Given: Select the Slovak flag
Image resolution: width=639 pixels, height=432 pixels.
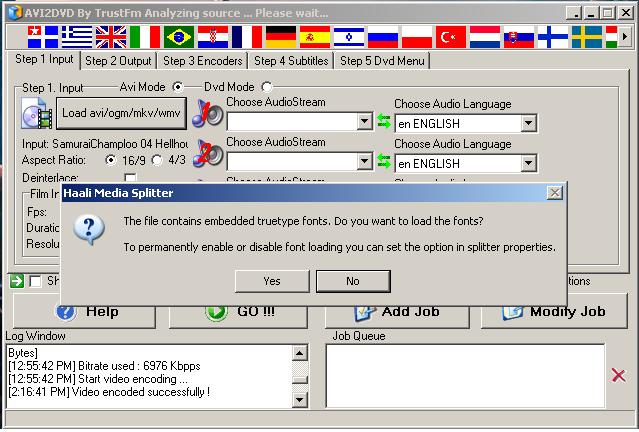Looking at the screenshot, I should click(519, 37).
